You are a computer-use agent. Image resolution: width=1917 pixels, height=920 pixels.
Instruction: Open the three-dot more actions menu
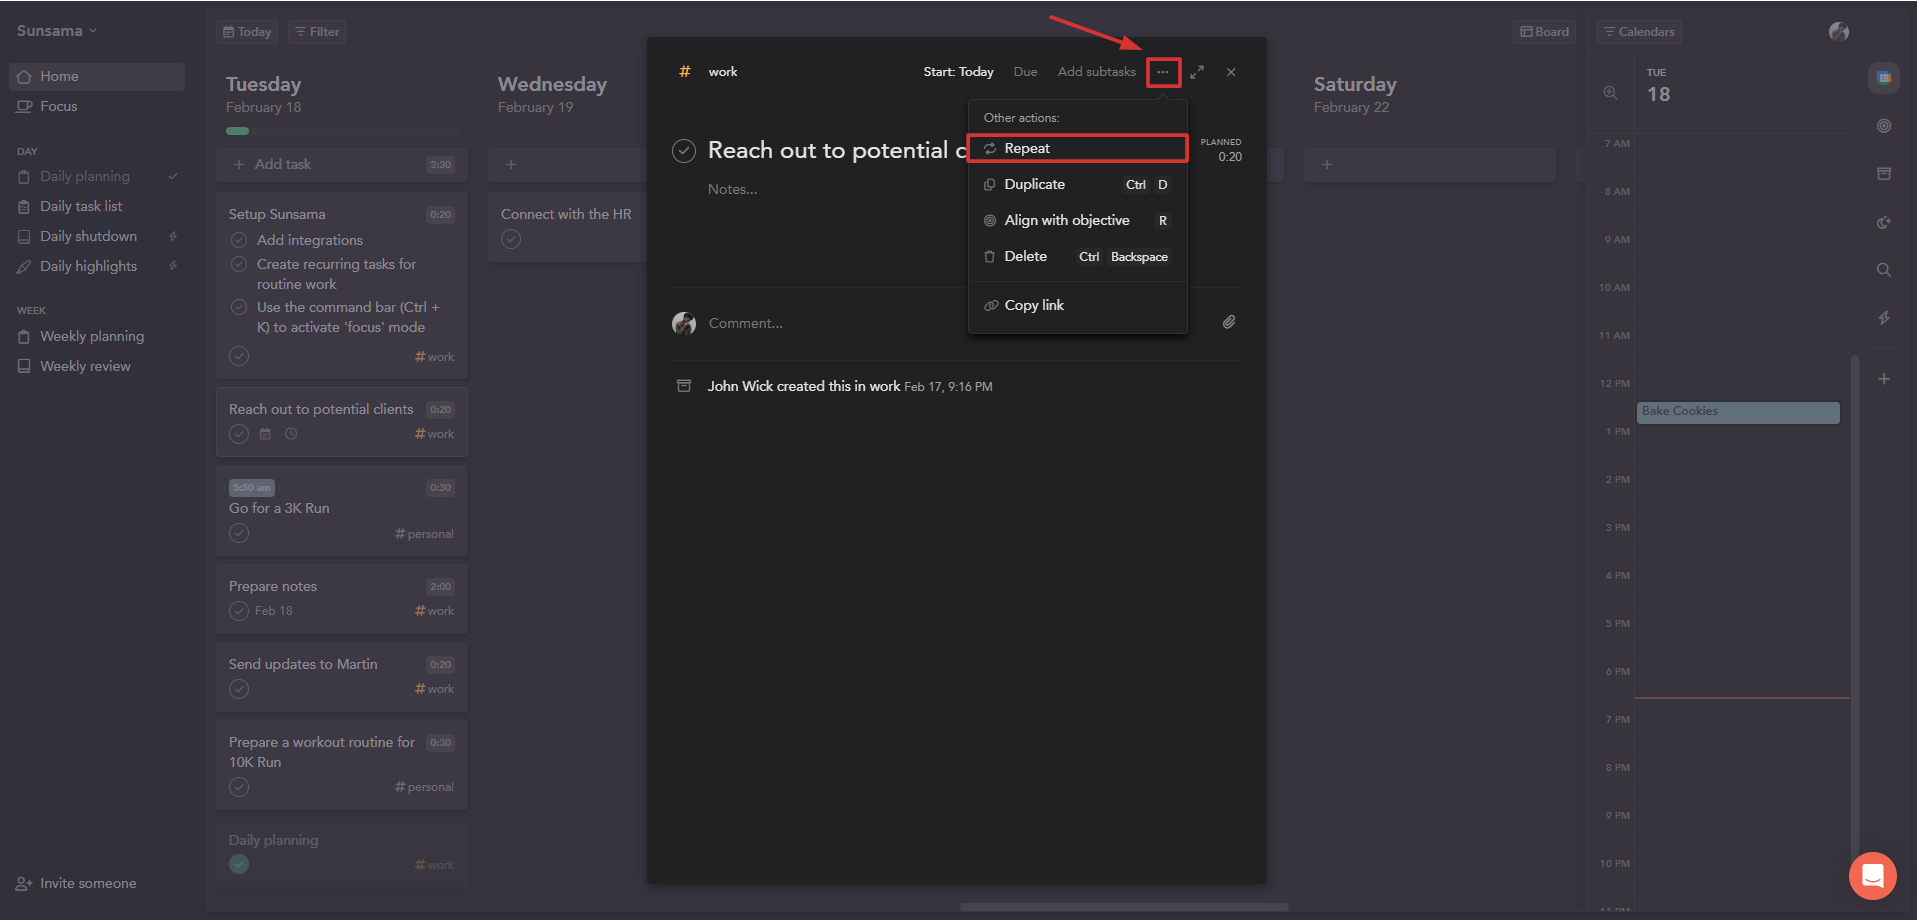pos(1163,72)
